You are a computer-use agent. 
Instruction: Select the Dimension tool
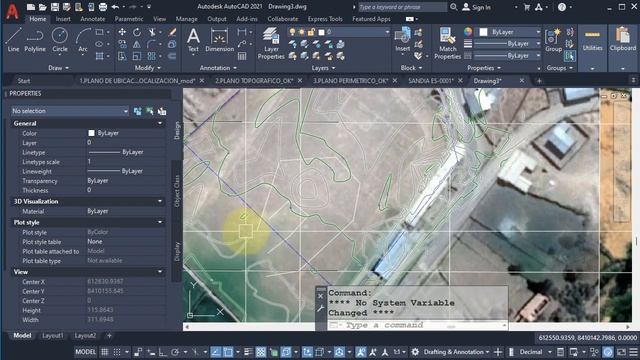(x=219, y=40)
